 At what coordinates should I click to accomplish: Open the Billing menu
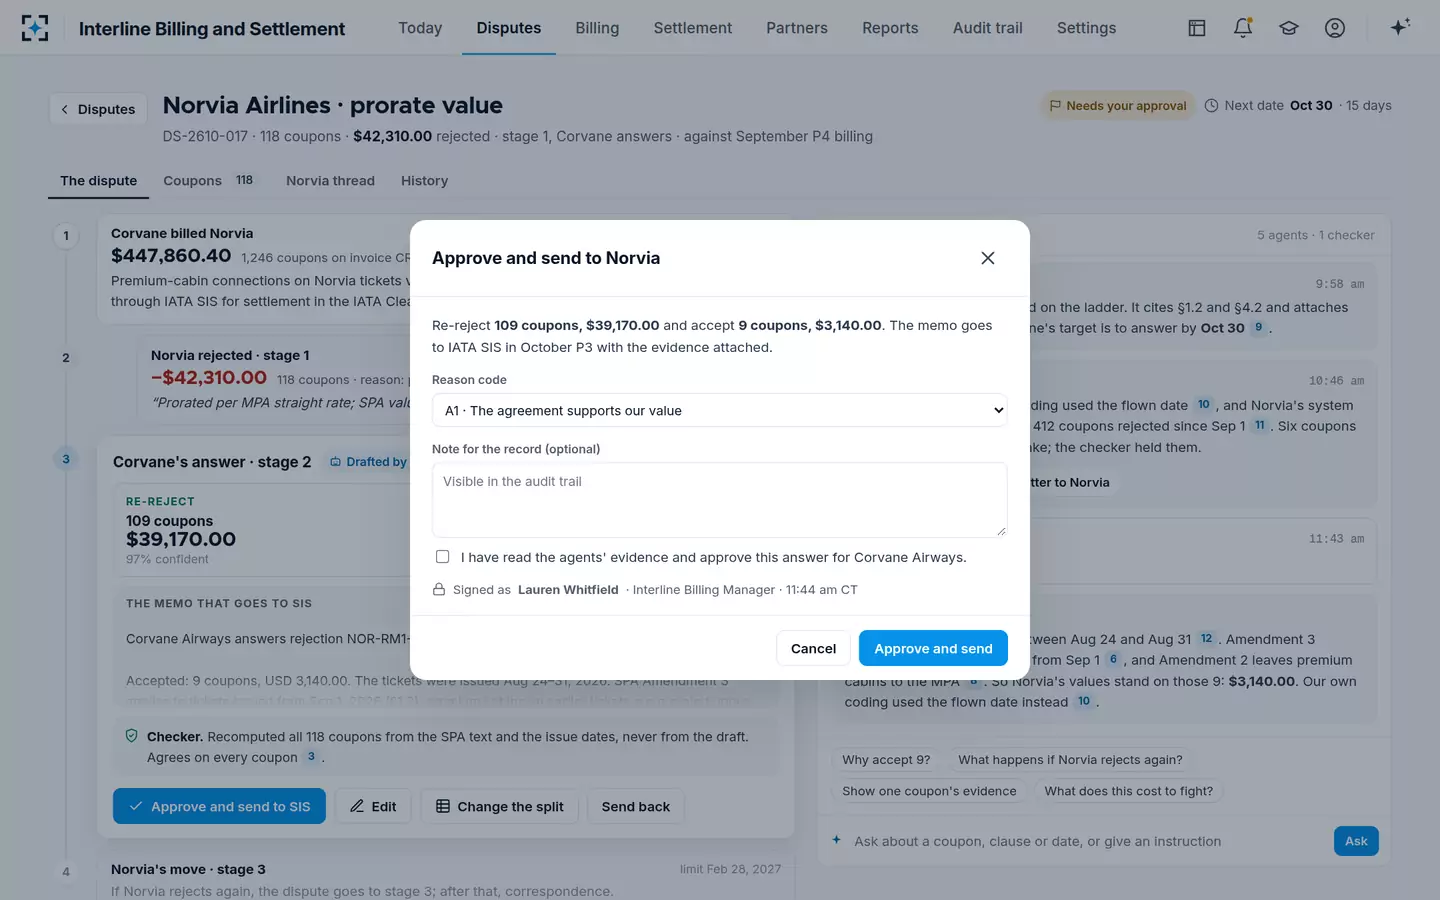(597, 28)
